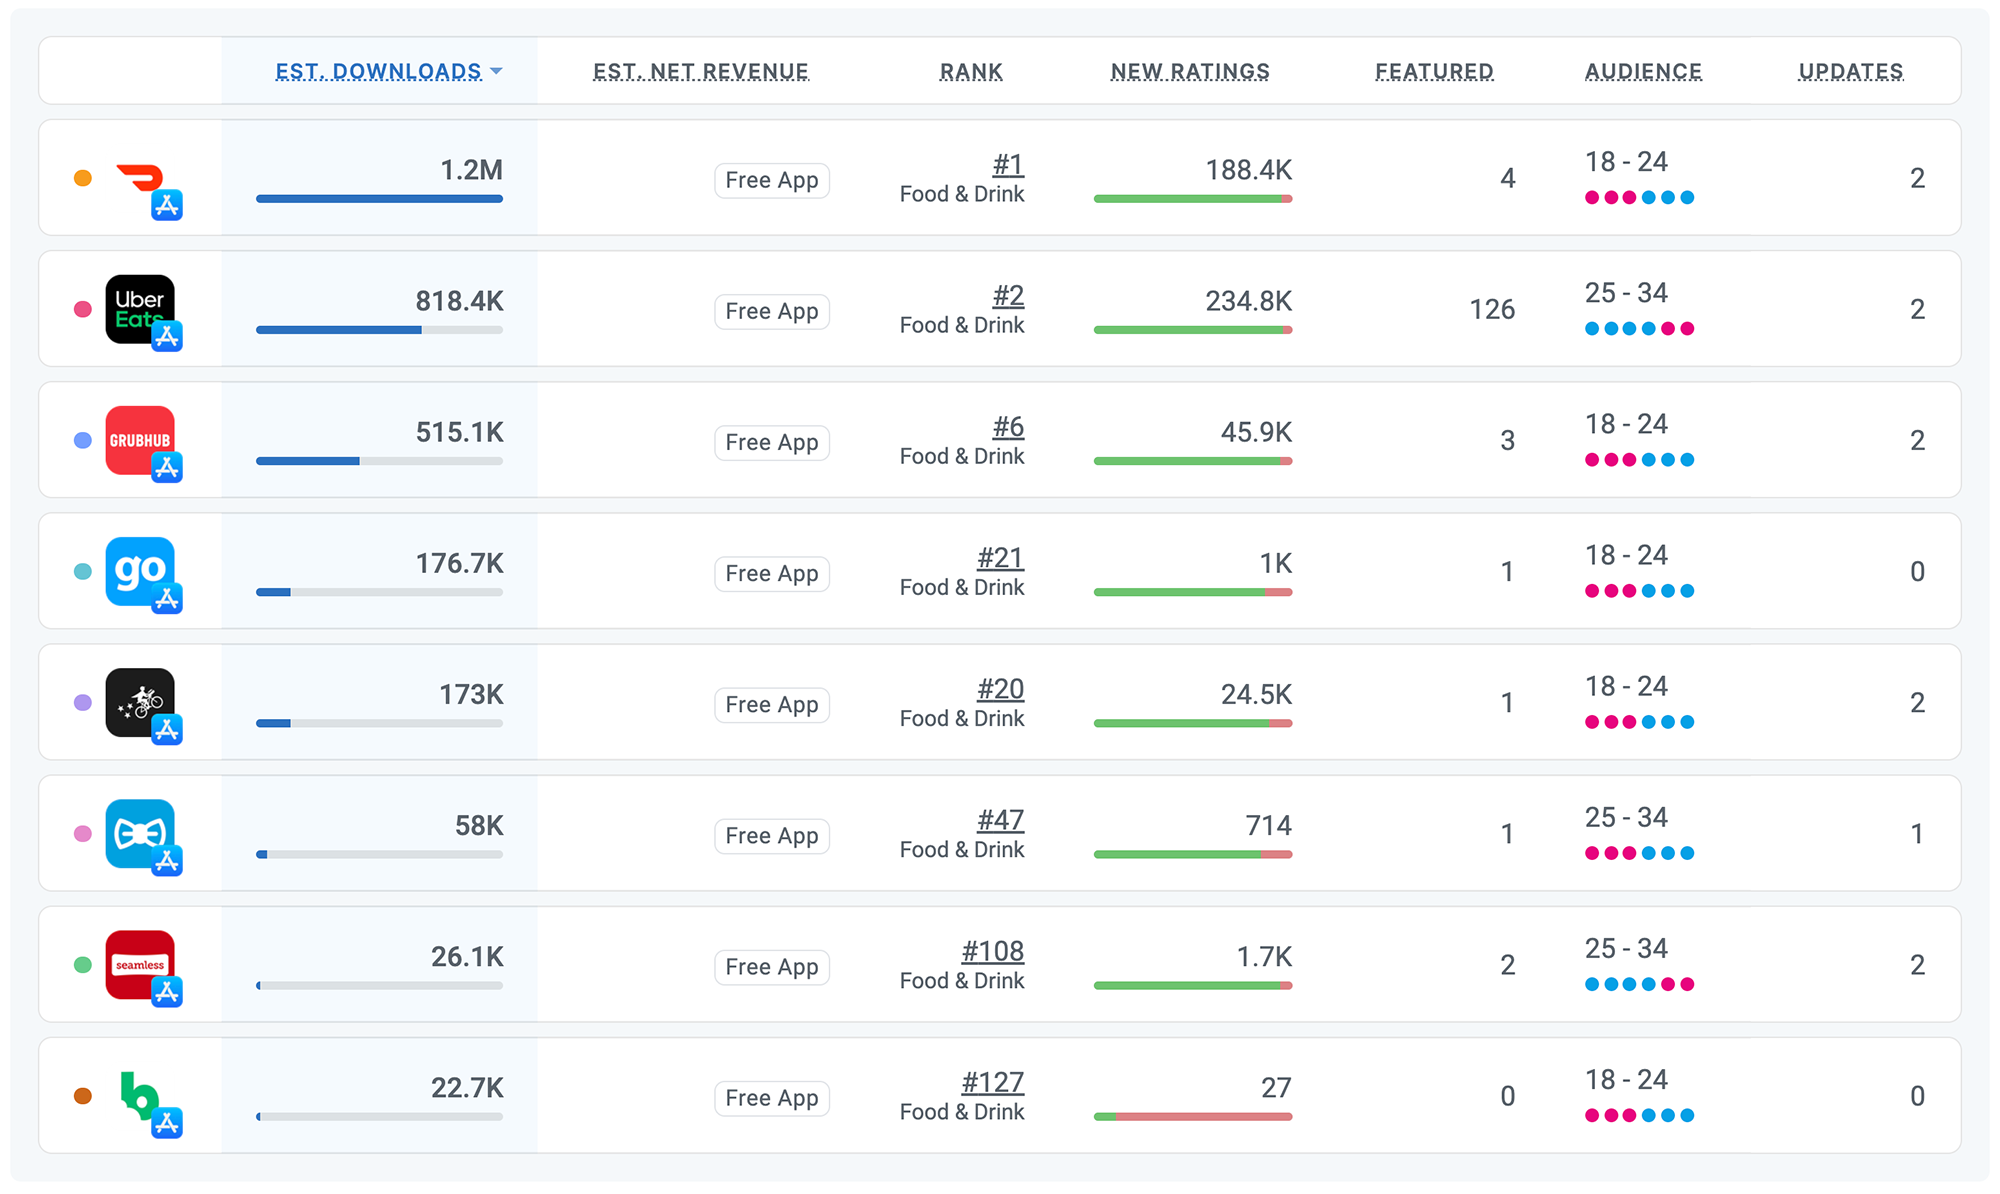This screenshot has height=1194, width=2000.
Task: Open the blue goPuff app icon
Action: [x=140, y=571]
